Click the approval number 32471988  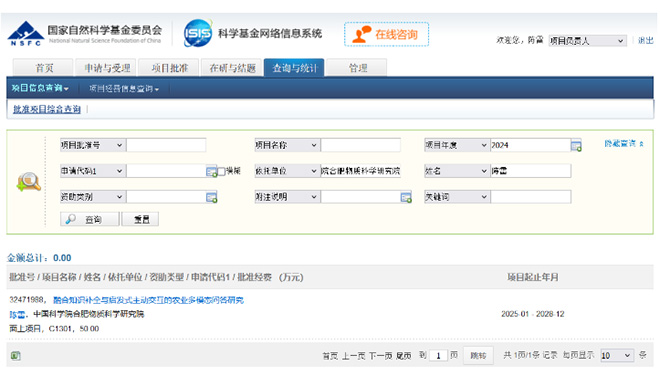tap(26, 300)
